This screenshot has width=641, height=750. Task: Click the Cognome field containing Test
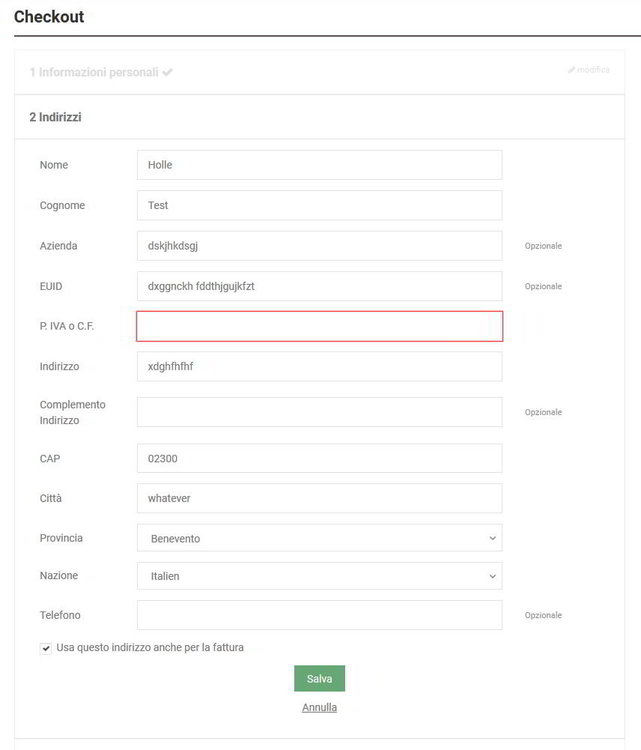coord(319,205)
